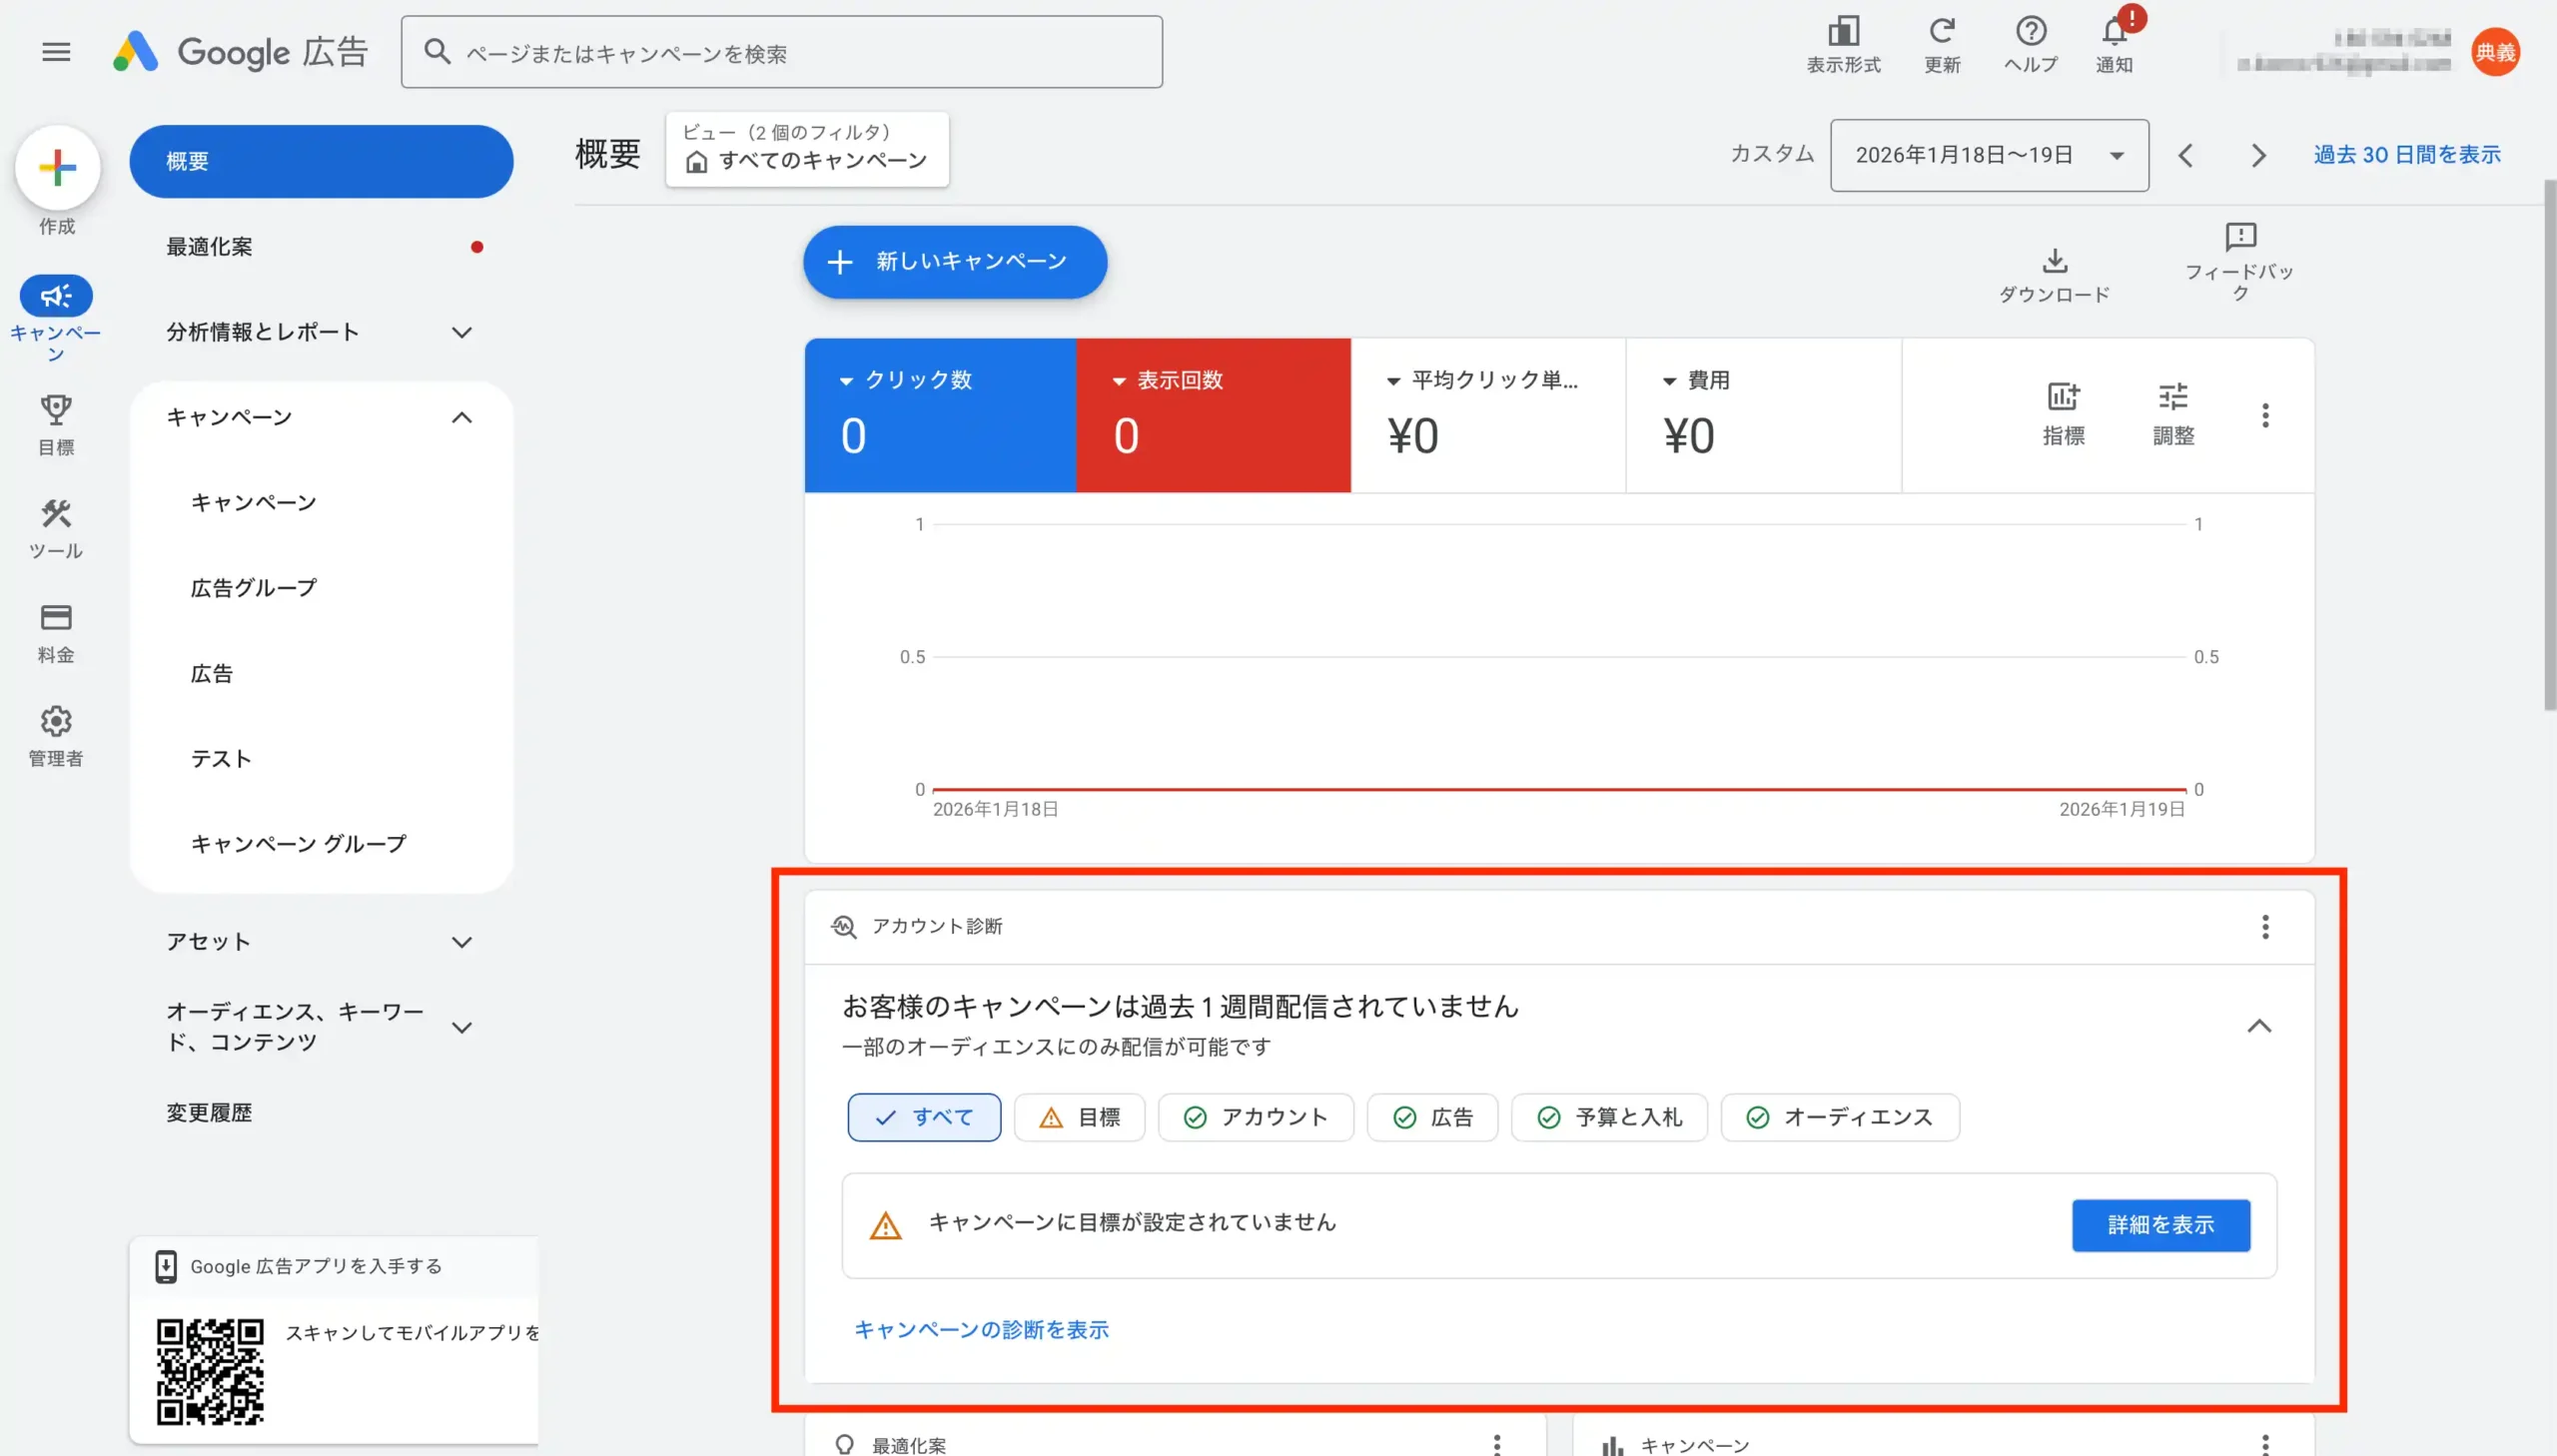Click the キャンペーンの診断を表示 link
Viewport: 2557px width, 1456px height.
(x=981, y=1330)
